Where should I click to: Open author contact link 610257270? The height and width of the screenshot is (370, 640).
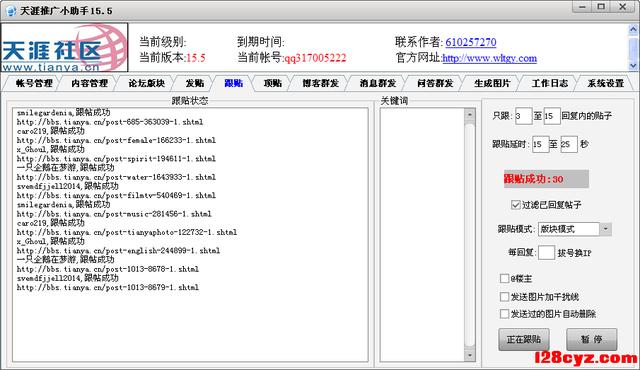tap(471, 42)
